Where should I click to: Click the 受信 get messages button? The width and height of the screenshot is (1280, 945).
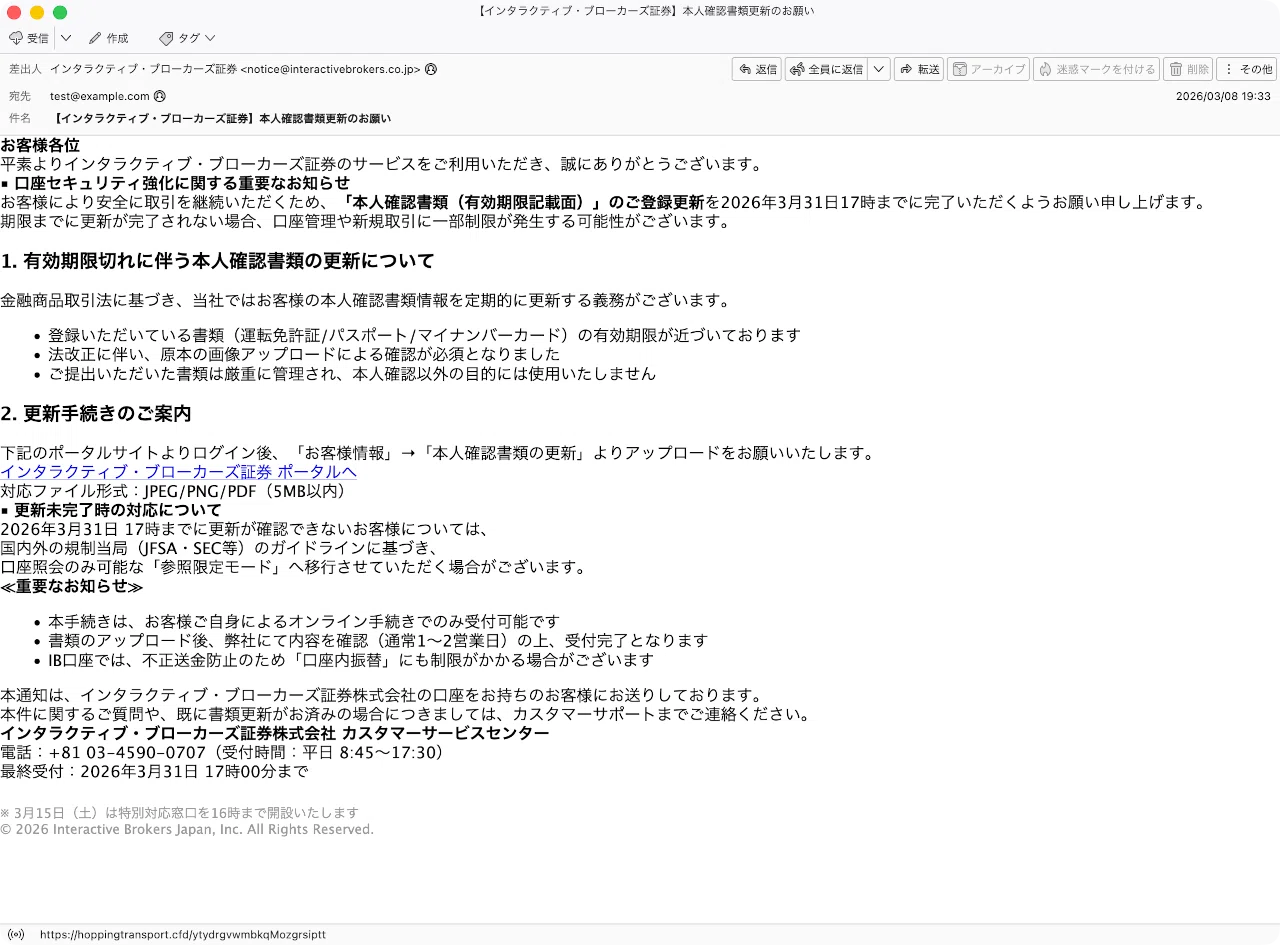tap(29, 38)
